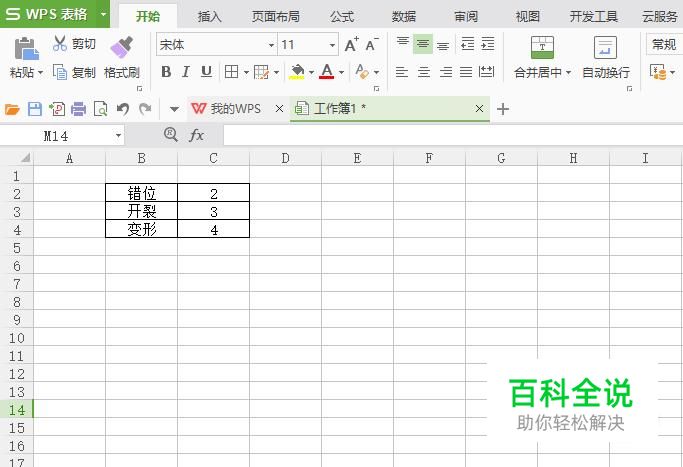Screen dimensions: 683x467
Task: Open the quick access toolbar customize arrow
Action: tap(174, 109)
